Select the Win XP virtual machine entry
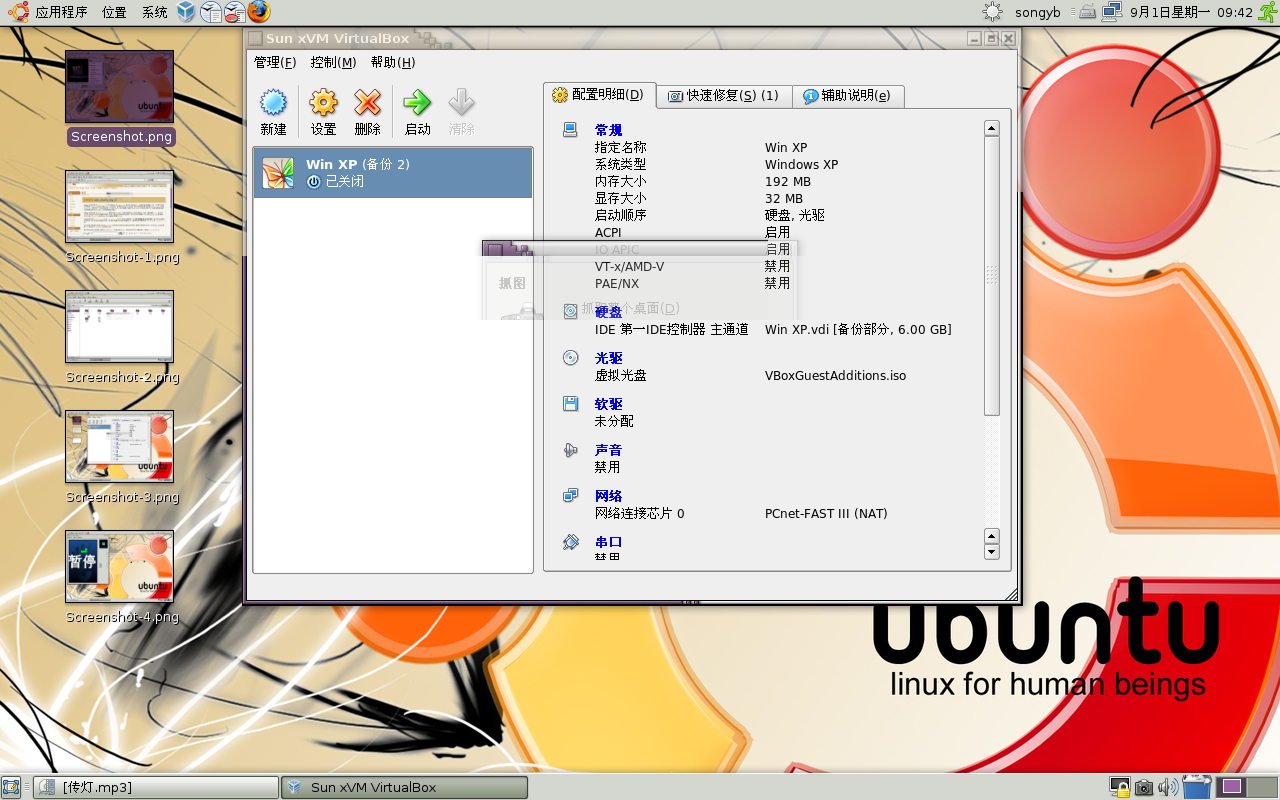Screen dimensions: 1280x800 tap(393, 173)
